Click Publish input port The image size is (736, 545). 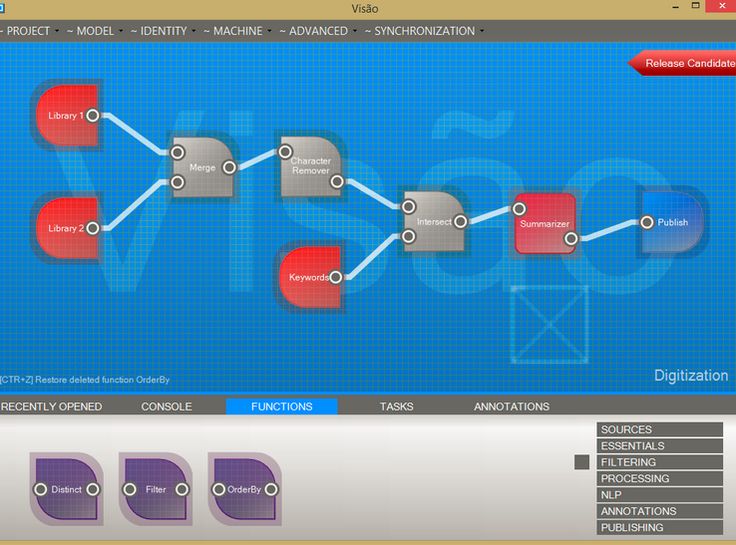click(x=647, y=222)
